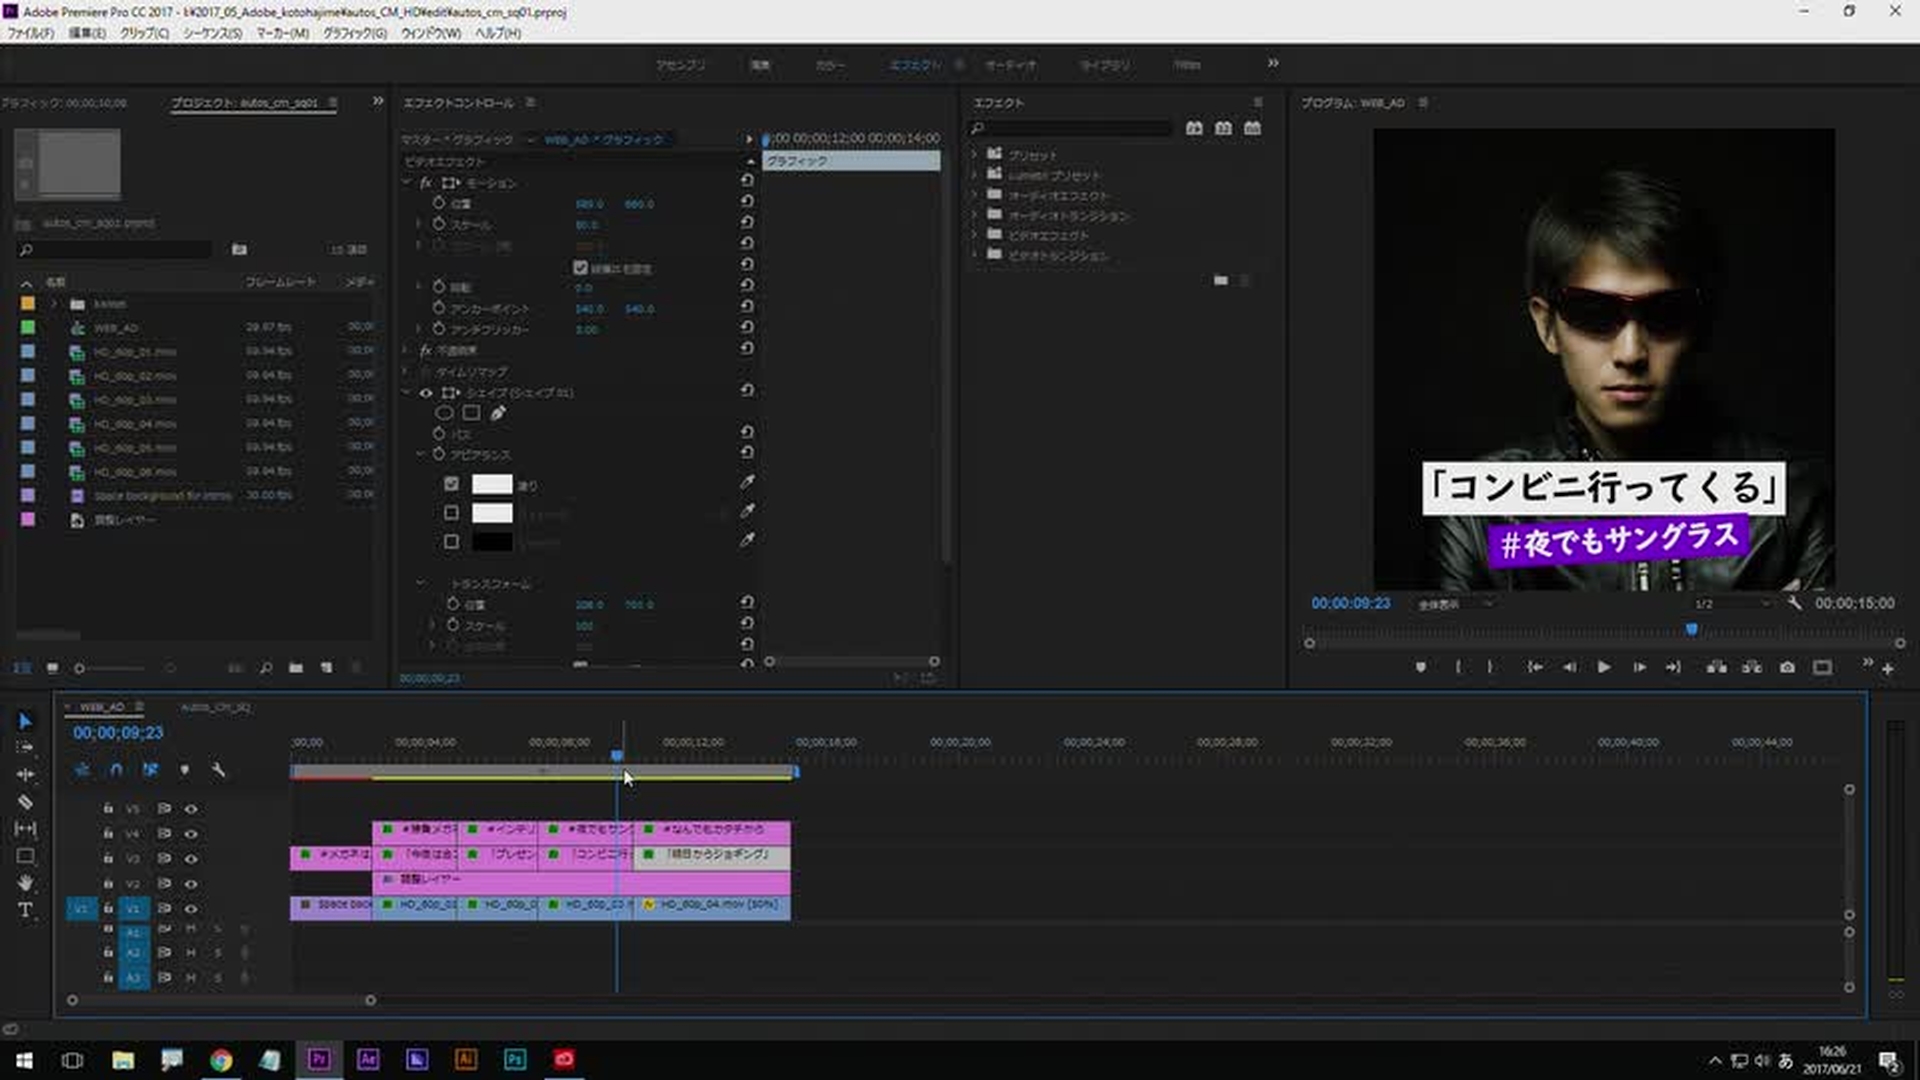The width and height of the screenshot is (1920, 1080).
Task: Activate the Ripple Edit tool
Action: (26, 775)
